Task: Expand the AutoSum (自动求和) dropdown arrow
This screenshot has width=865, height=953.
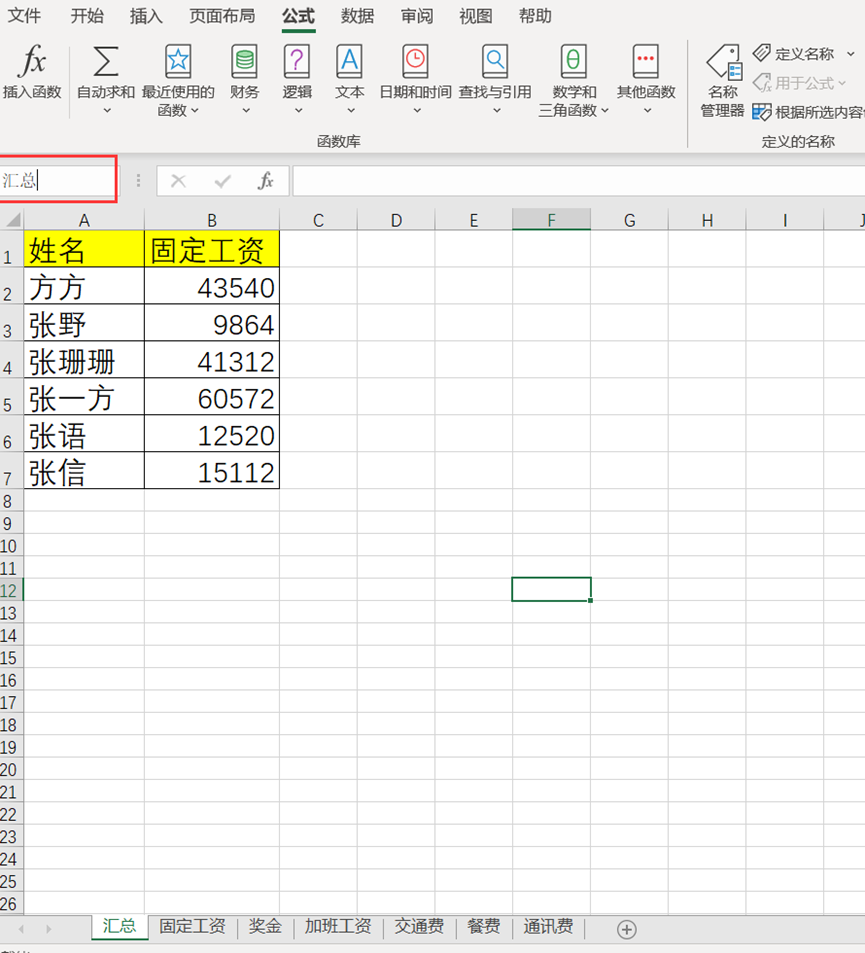Action: tap(107, 111)
